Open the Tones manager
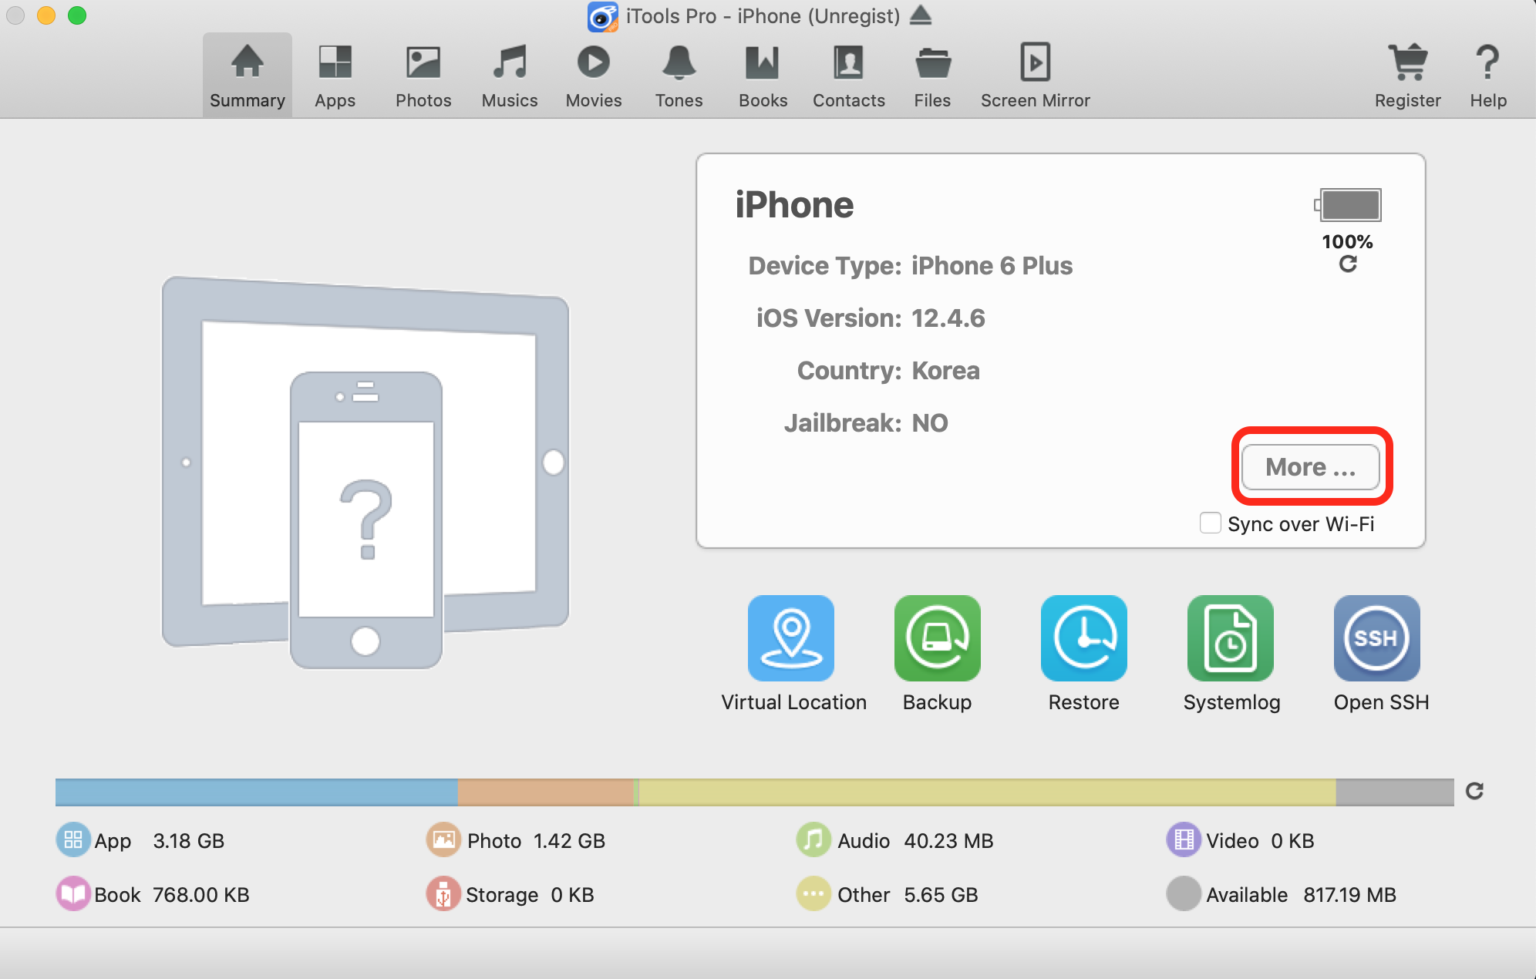Image resolution: width=1536 pixels, height=979 pixels. (x=678, y=74)
